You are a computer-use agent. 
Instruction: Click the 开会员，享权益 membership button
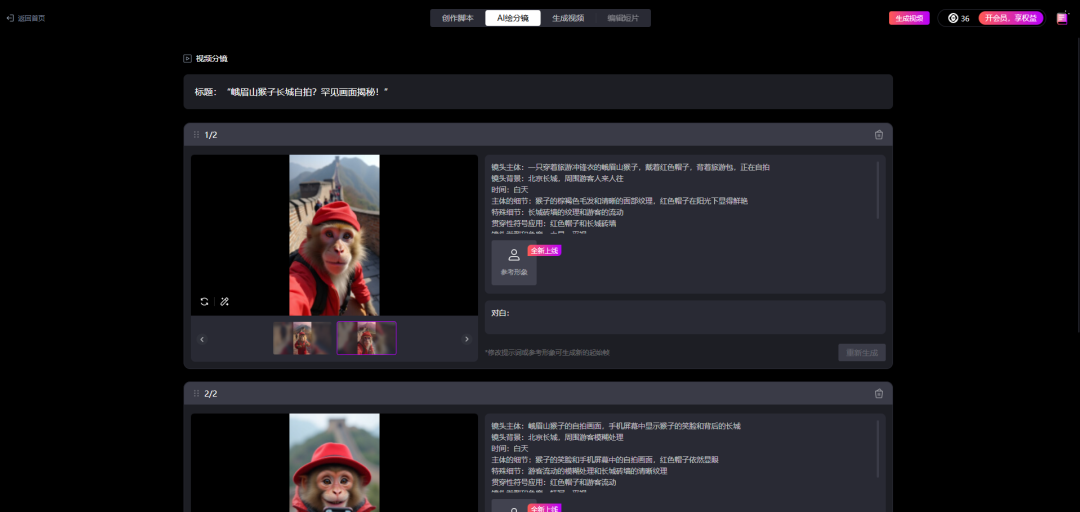1010,19
